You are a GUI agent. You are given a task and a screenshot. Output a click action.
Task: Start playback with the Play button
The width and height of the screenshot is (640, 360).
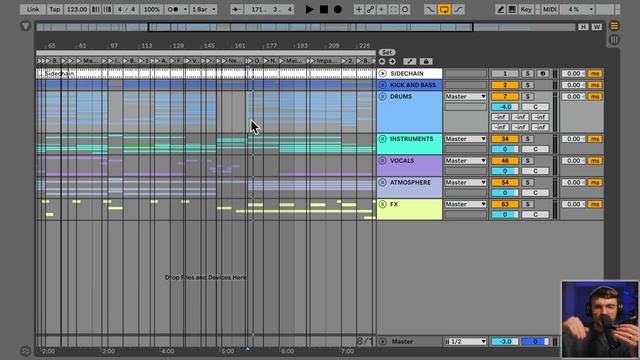309,9
